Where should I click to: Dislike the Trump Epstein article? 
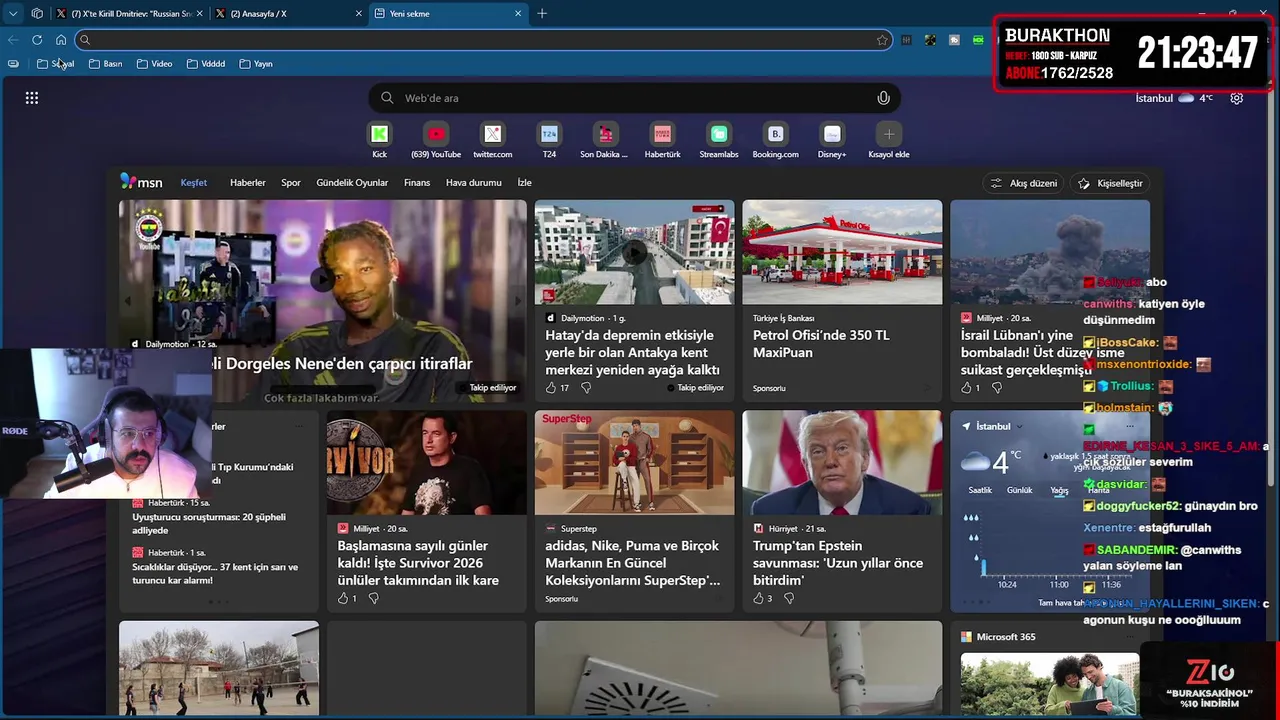[x=789, y=598]
